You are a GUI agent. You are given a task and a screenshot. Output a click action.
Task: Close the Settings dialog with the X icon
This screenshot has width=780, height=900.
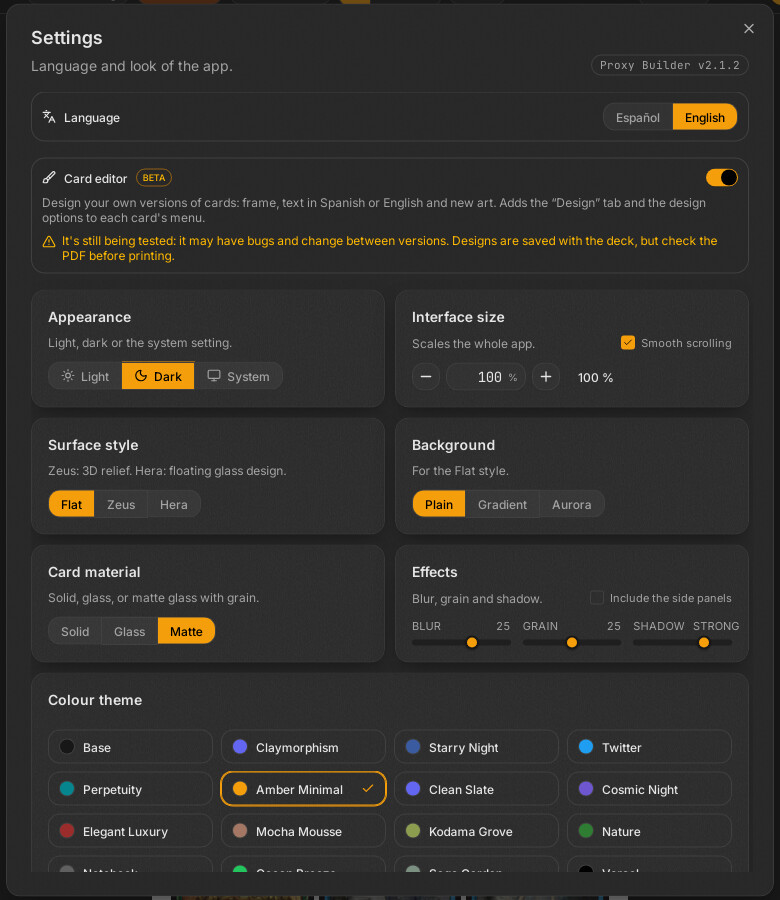click(x=748, y=29)
